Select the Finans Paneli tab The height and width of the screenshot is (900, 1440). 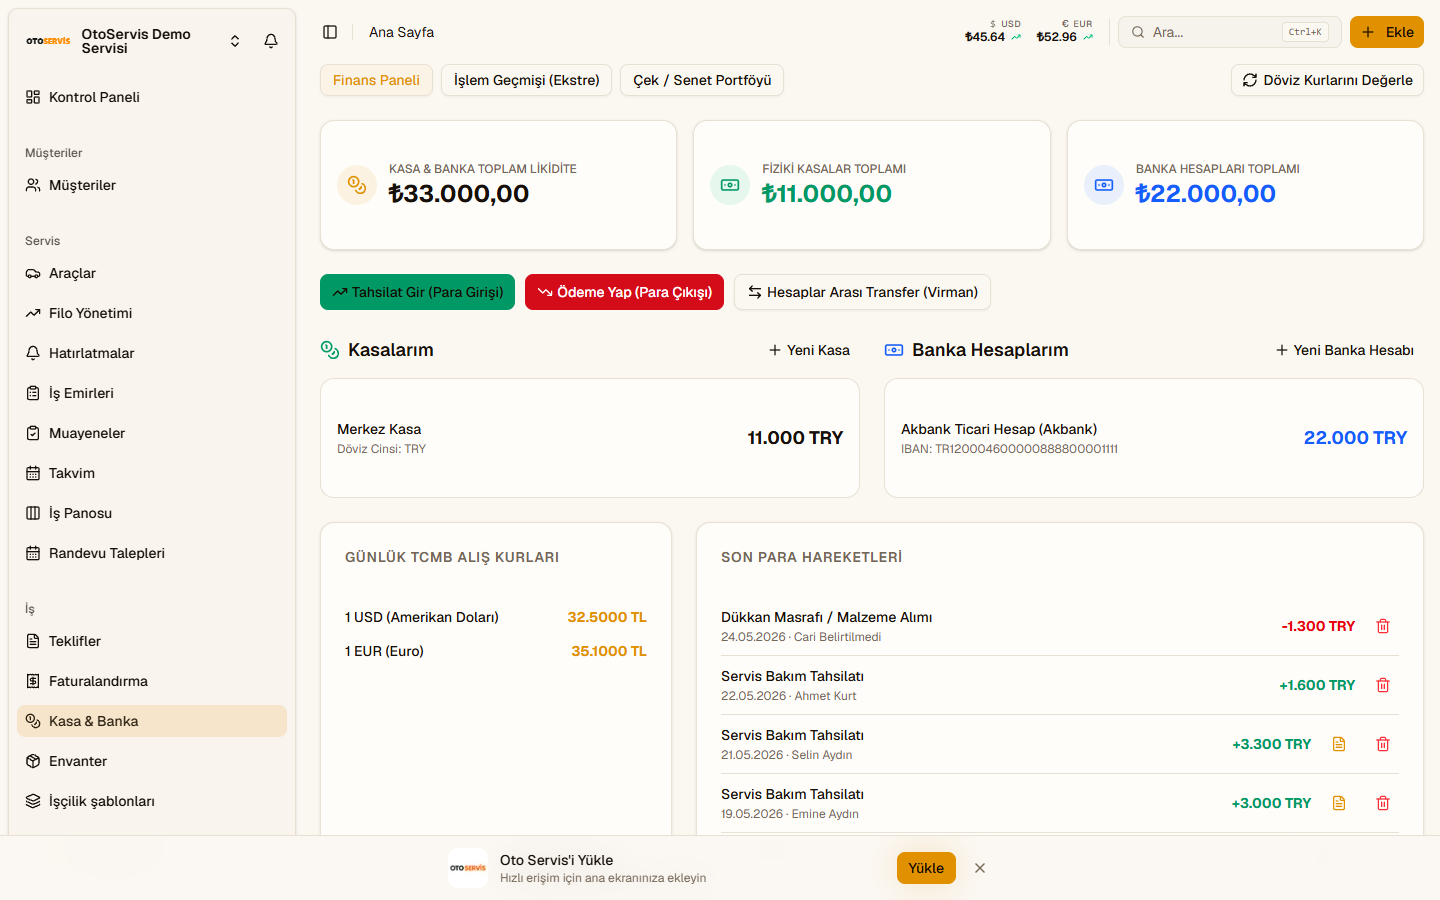click(376, 80)
